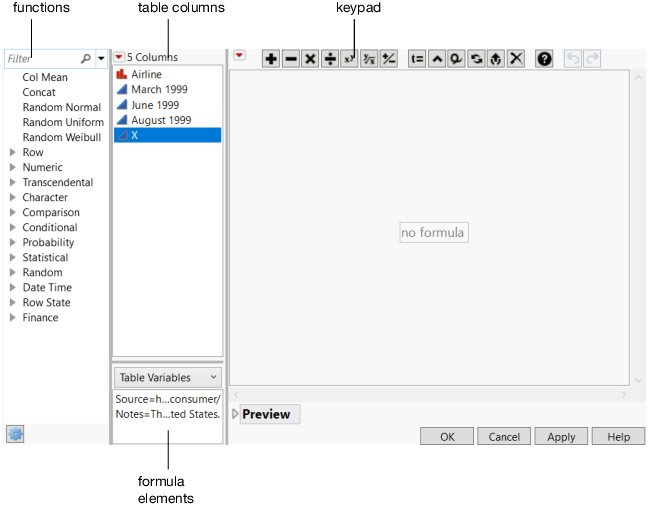Click the divide keypad button

(330, 59)
